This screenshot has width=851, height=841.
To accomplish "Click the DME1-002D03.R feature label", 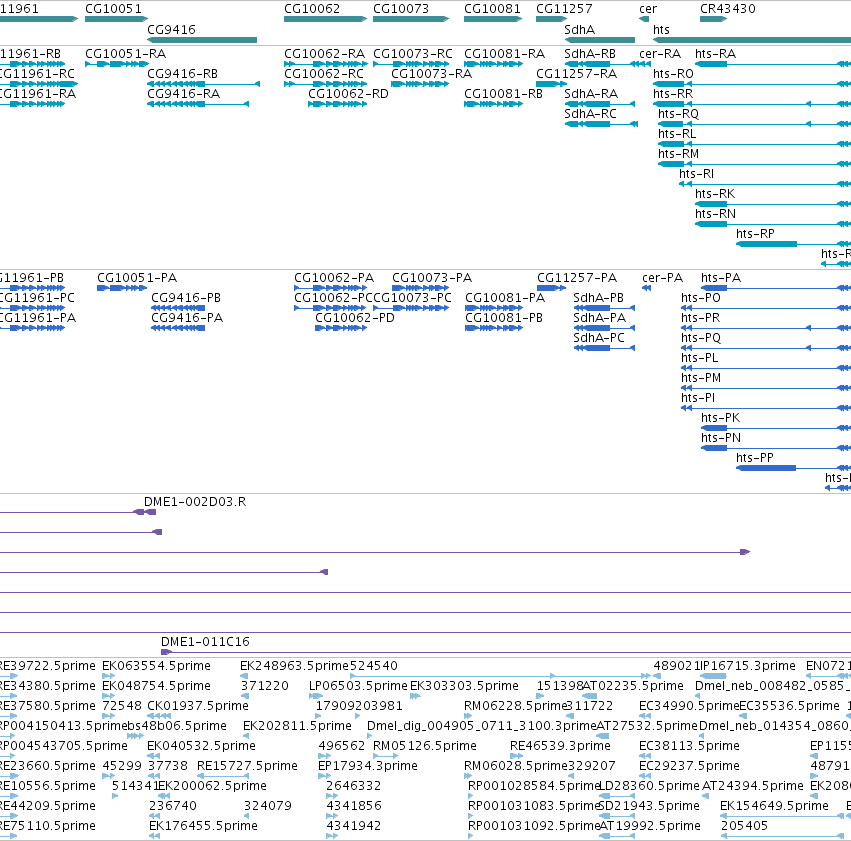I will [195, 502].
